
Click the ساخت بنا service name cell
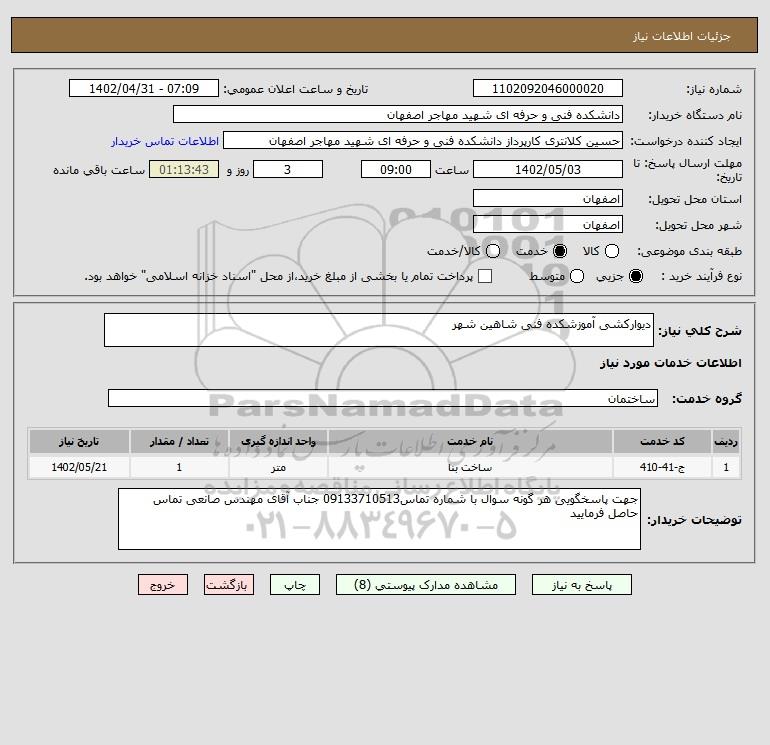coord(470,467)
